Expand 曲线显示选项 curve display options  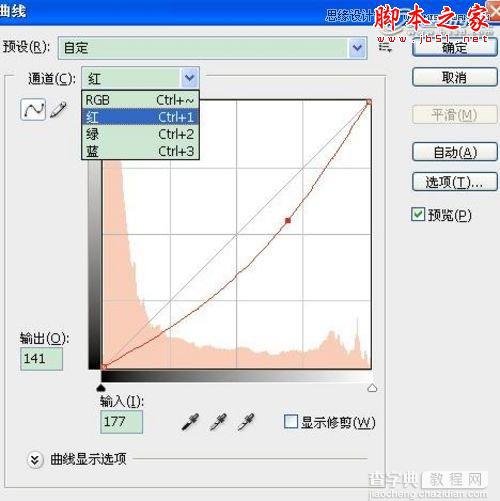pyautogui.click(x=35, y=460)
